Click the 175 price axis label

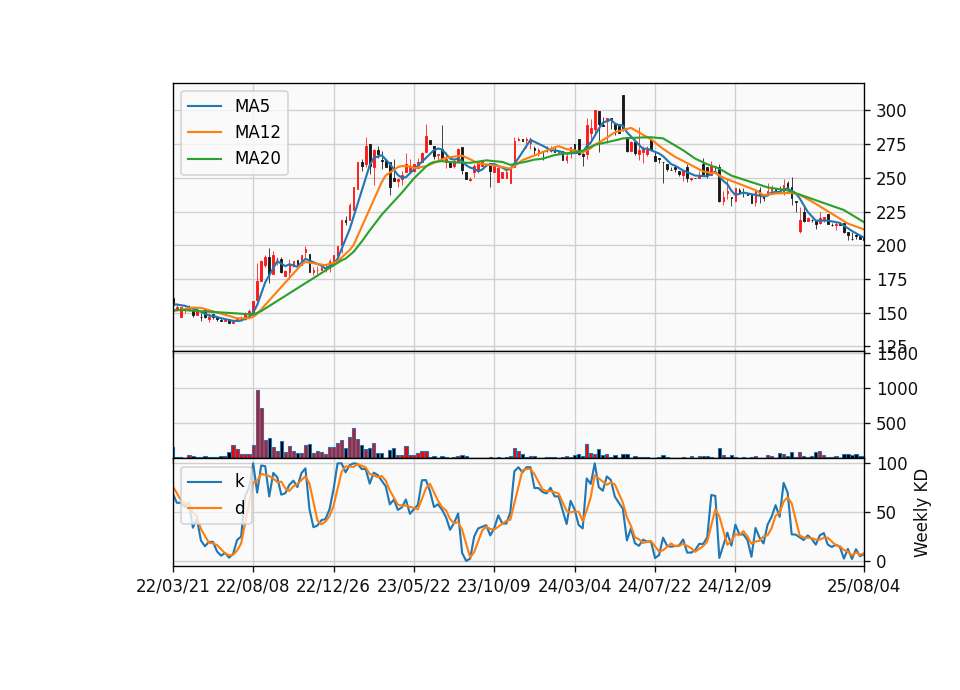891,280
